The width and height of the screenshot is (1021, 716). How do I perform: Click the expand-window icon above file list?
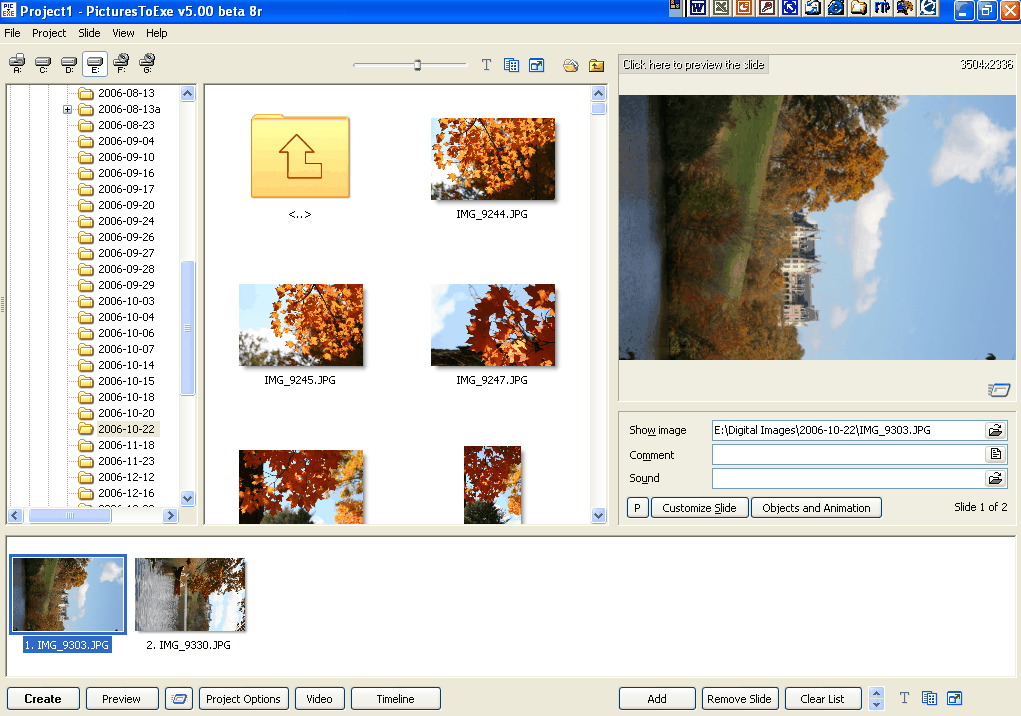[537, 65]
